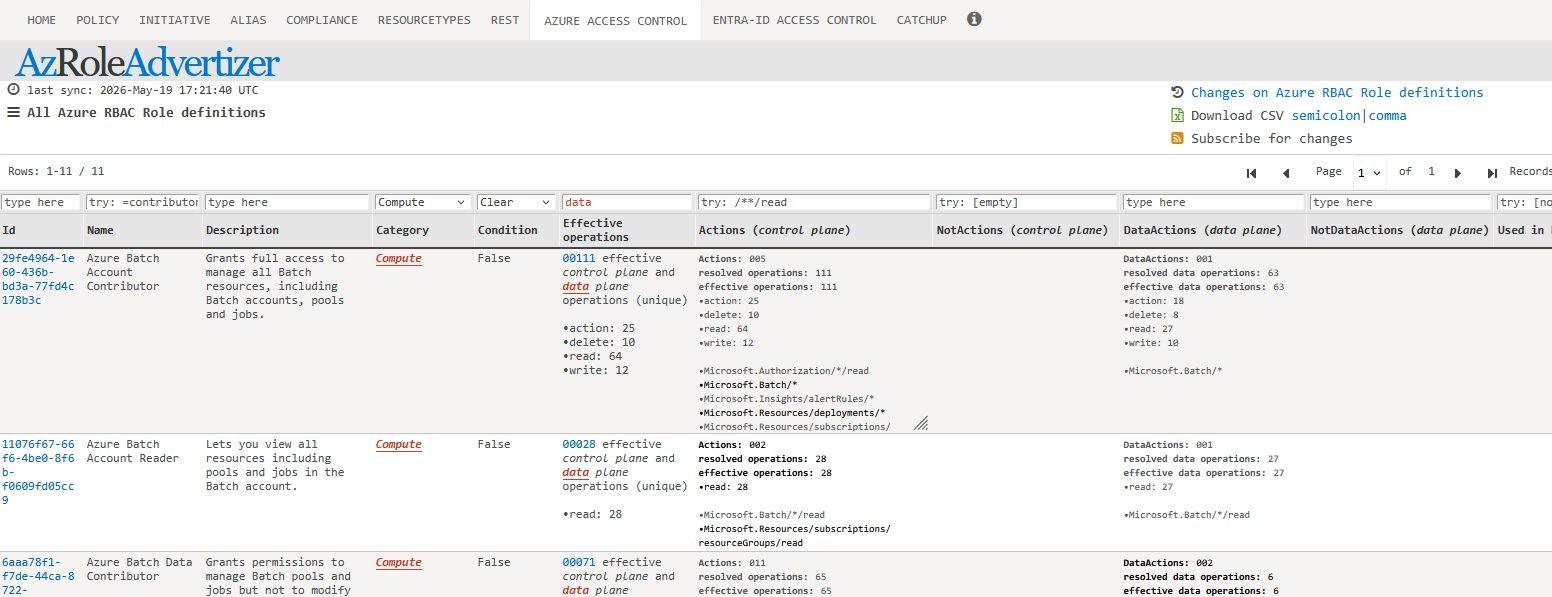Click Compute category link for Batch Data Contributor
The width and height of the screenshot is (1552, 597).
click(399, 562)
